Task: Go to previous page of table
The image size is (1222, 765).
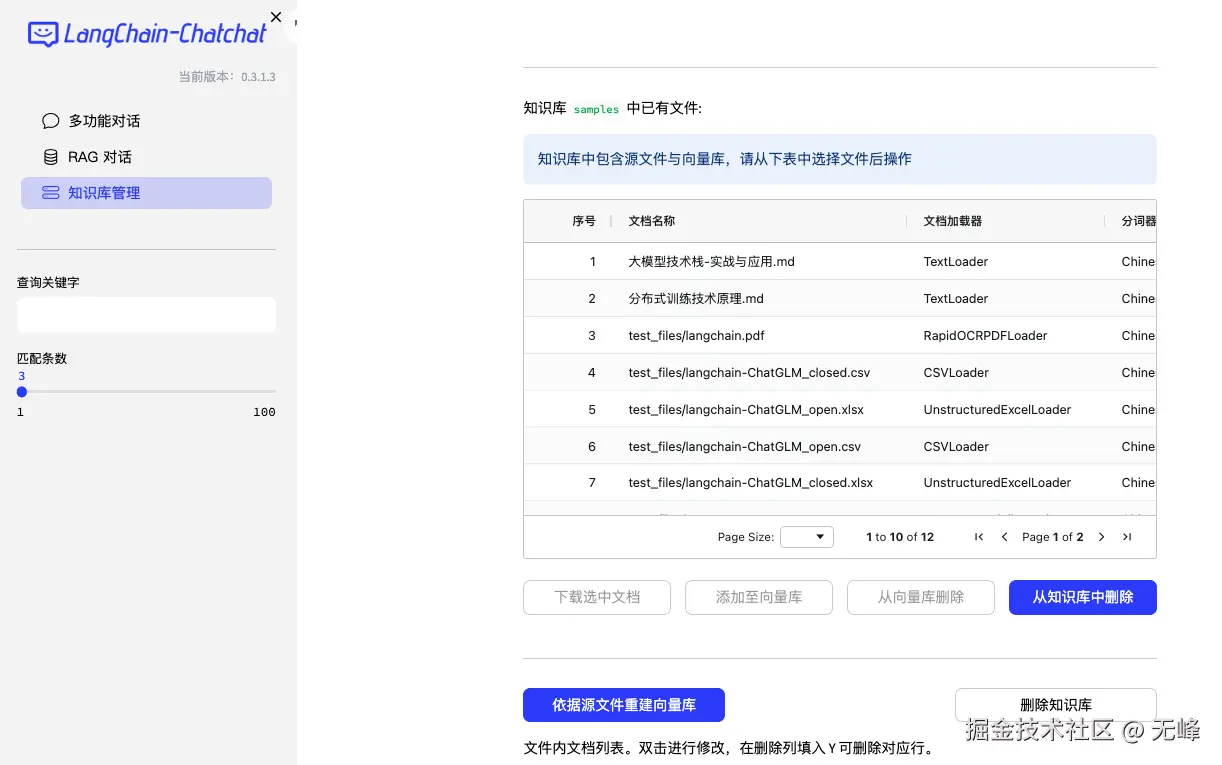Action: click(1005, 537)
